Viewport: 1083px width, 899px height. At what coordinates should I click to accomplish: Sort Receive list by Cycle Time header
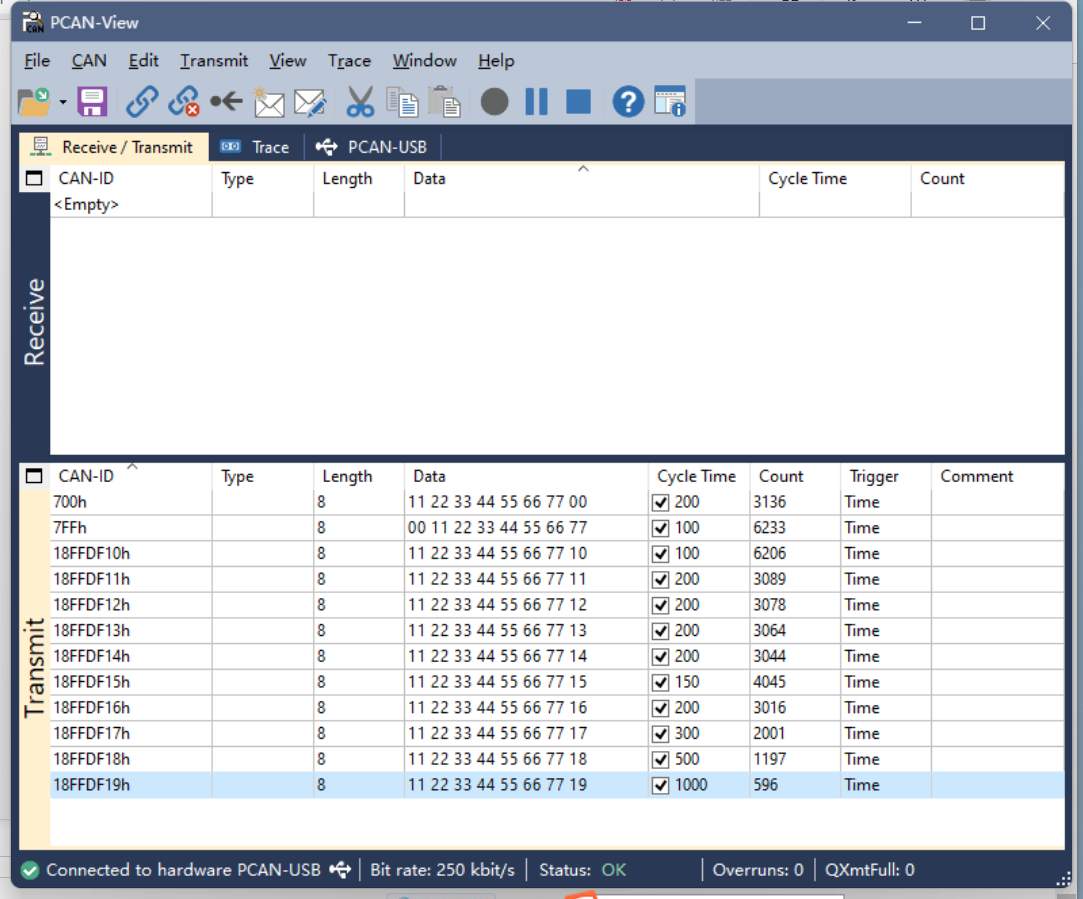tap(834, 179)
